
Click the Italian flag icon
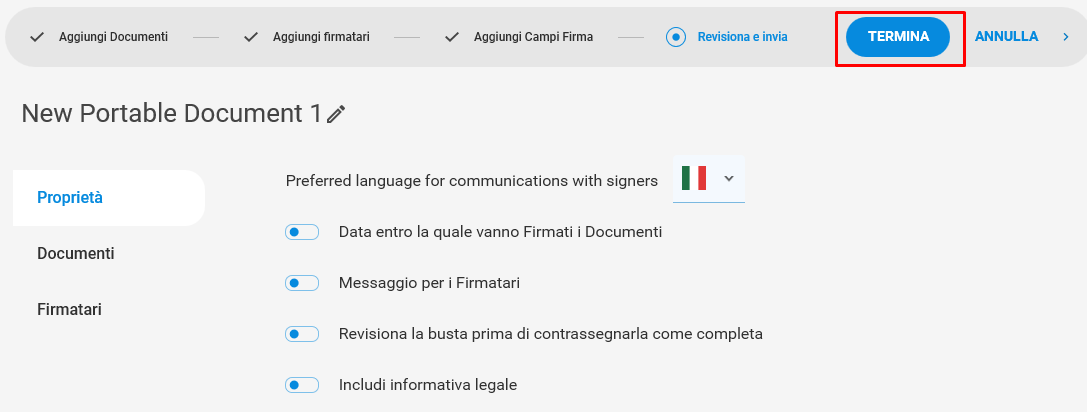(694, 178)
